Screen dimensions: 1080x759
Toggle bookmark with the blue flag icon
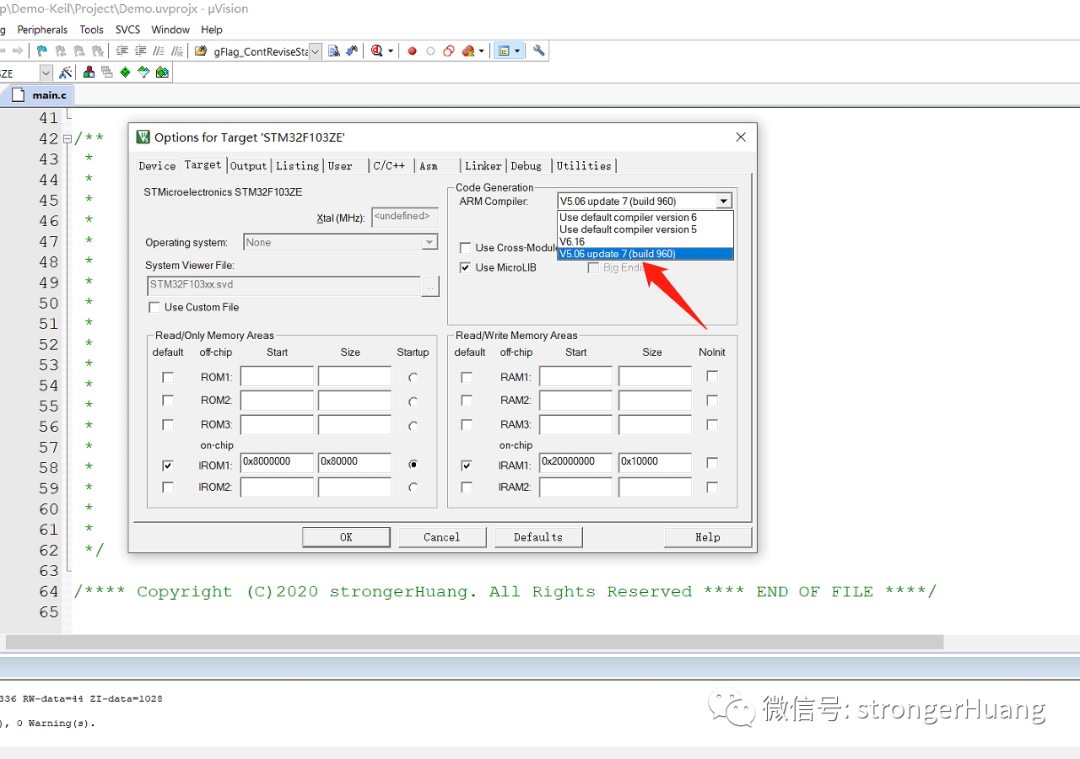coord(42,51)
